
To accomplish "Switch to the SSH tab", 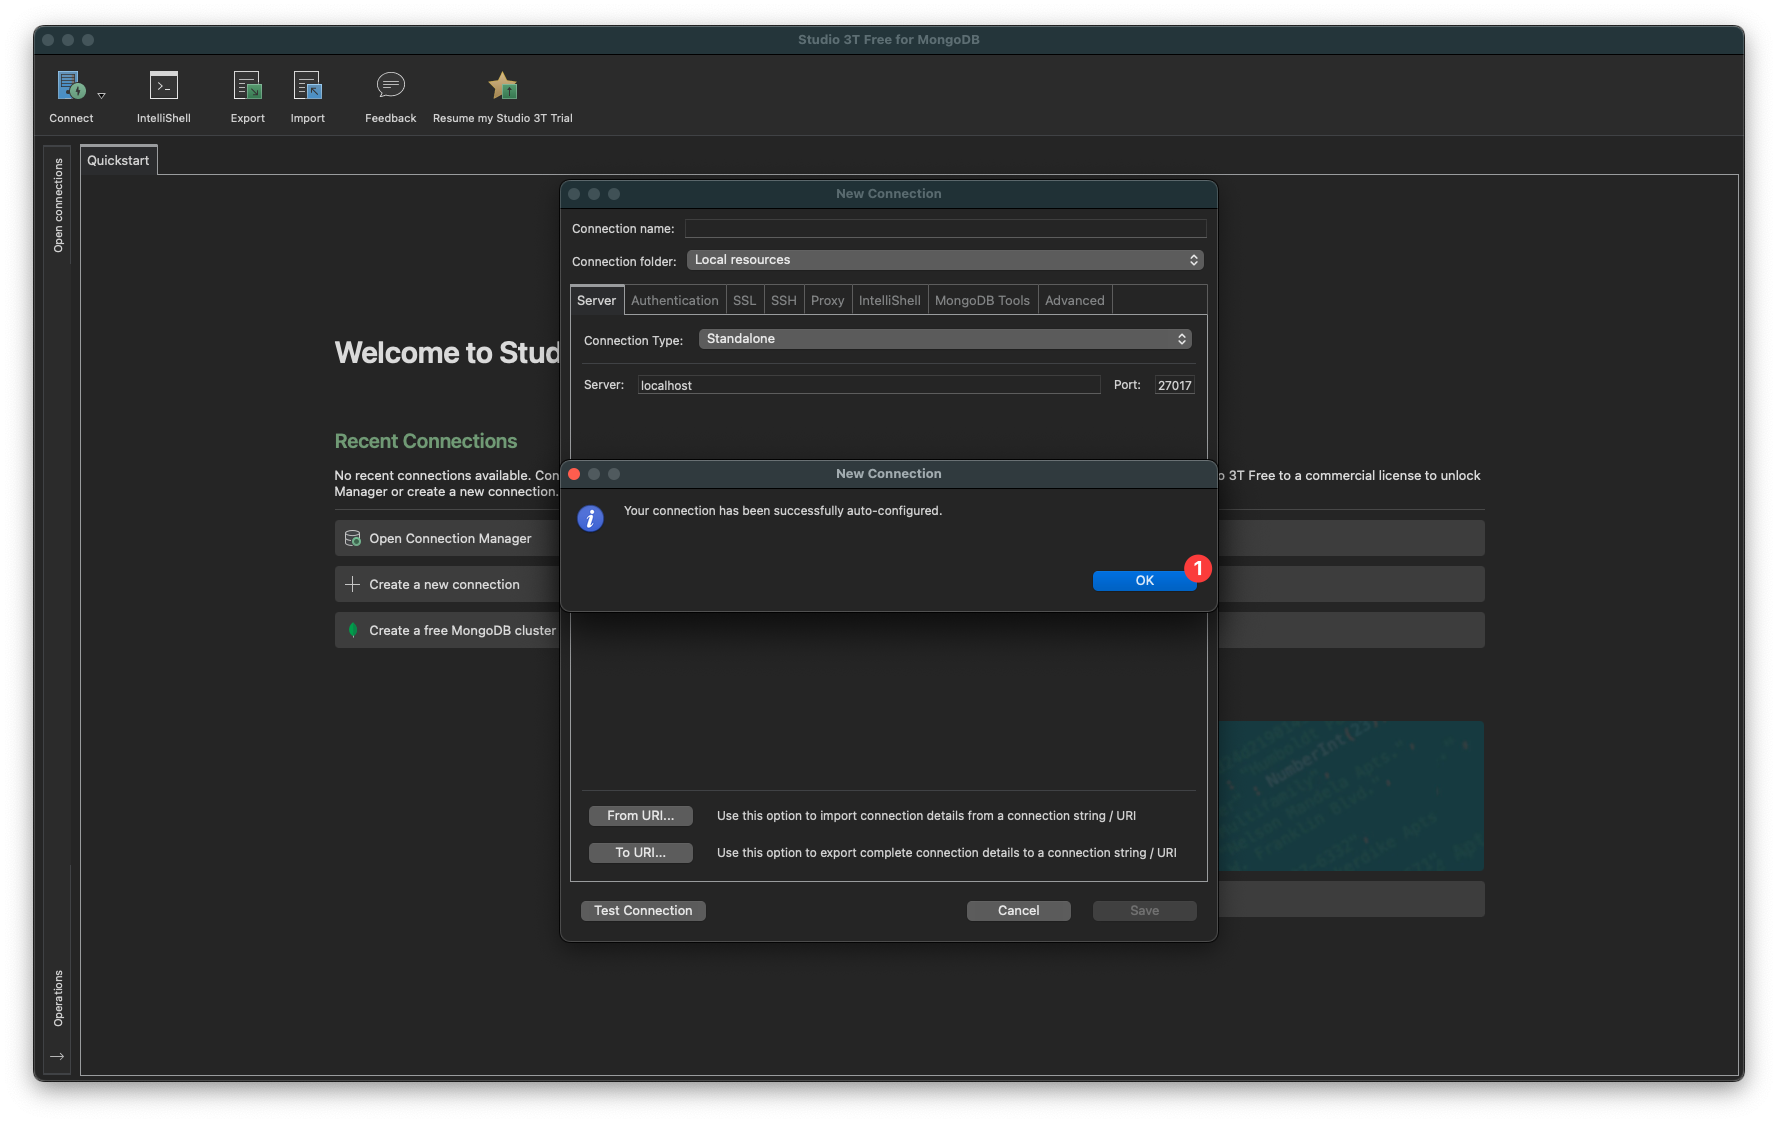I will point(784,300).
